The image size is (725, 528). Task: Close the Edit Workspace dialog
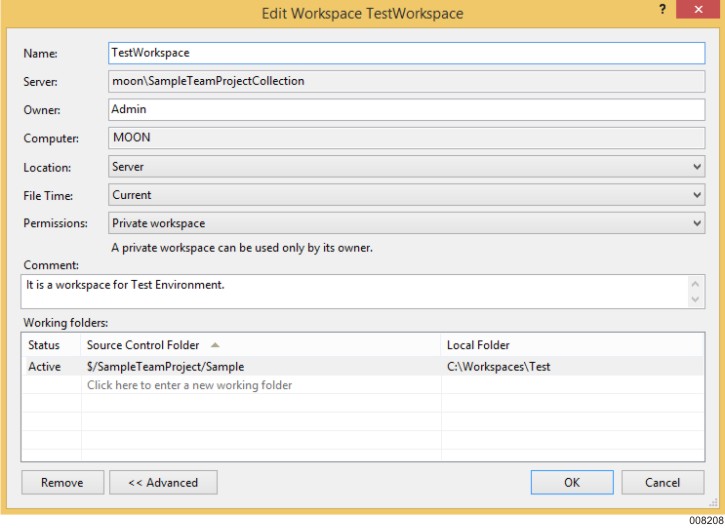[x=698, y=9]
